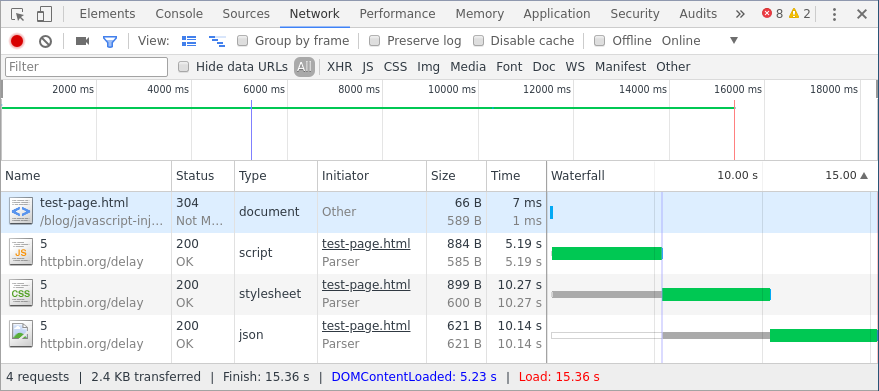Switch to the Application tab
879x391 pixels.
557,13
